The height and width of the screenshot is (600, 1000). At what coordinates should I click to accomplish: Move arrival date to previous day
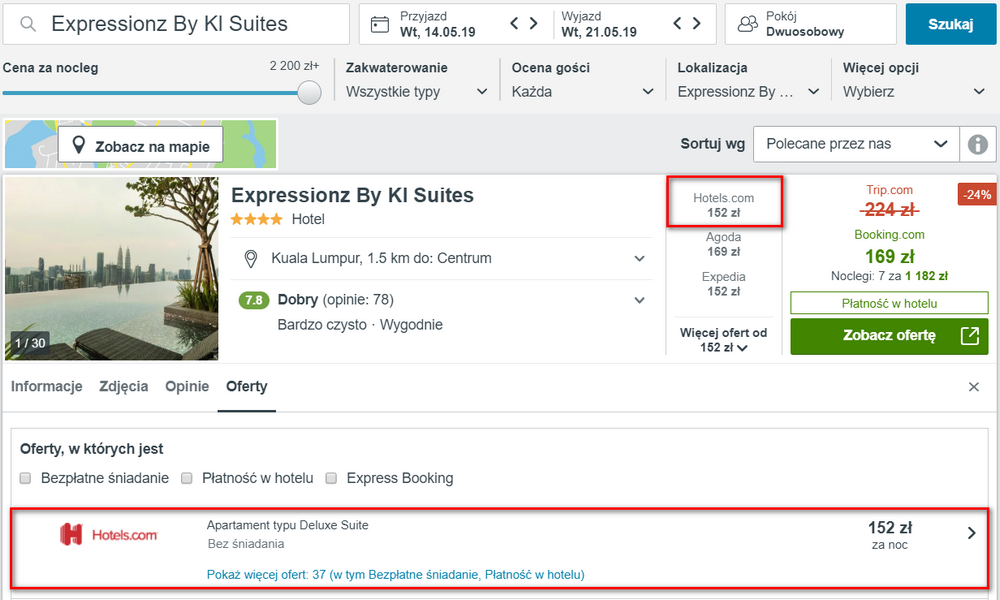pyautogui.click(x=514, y=24)
